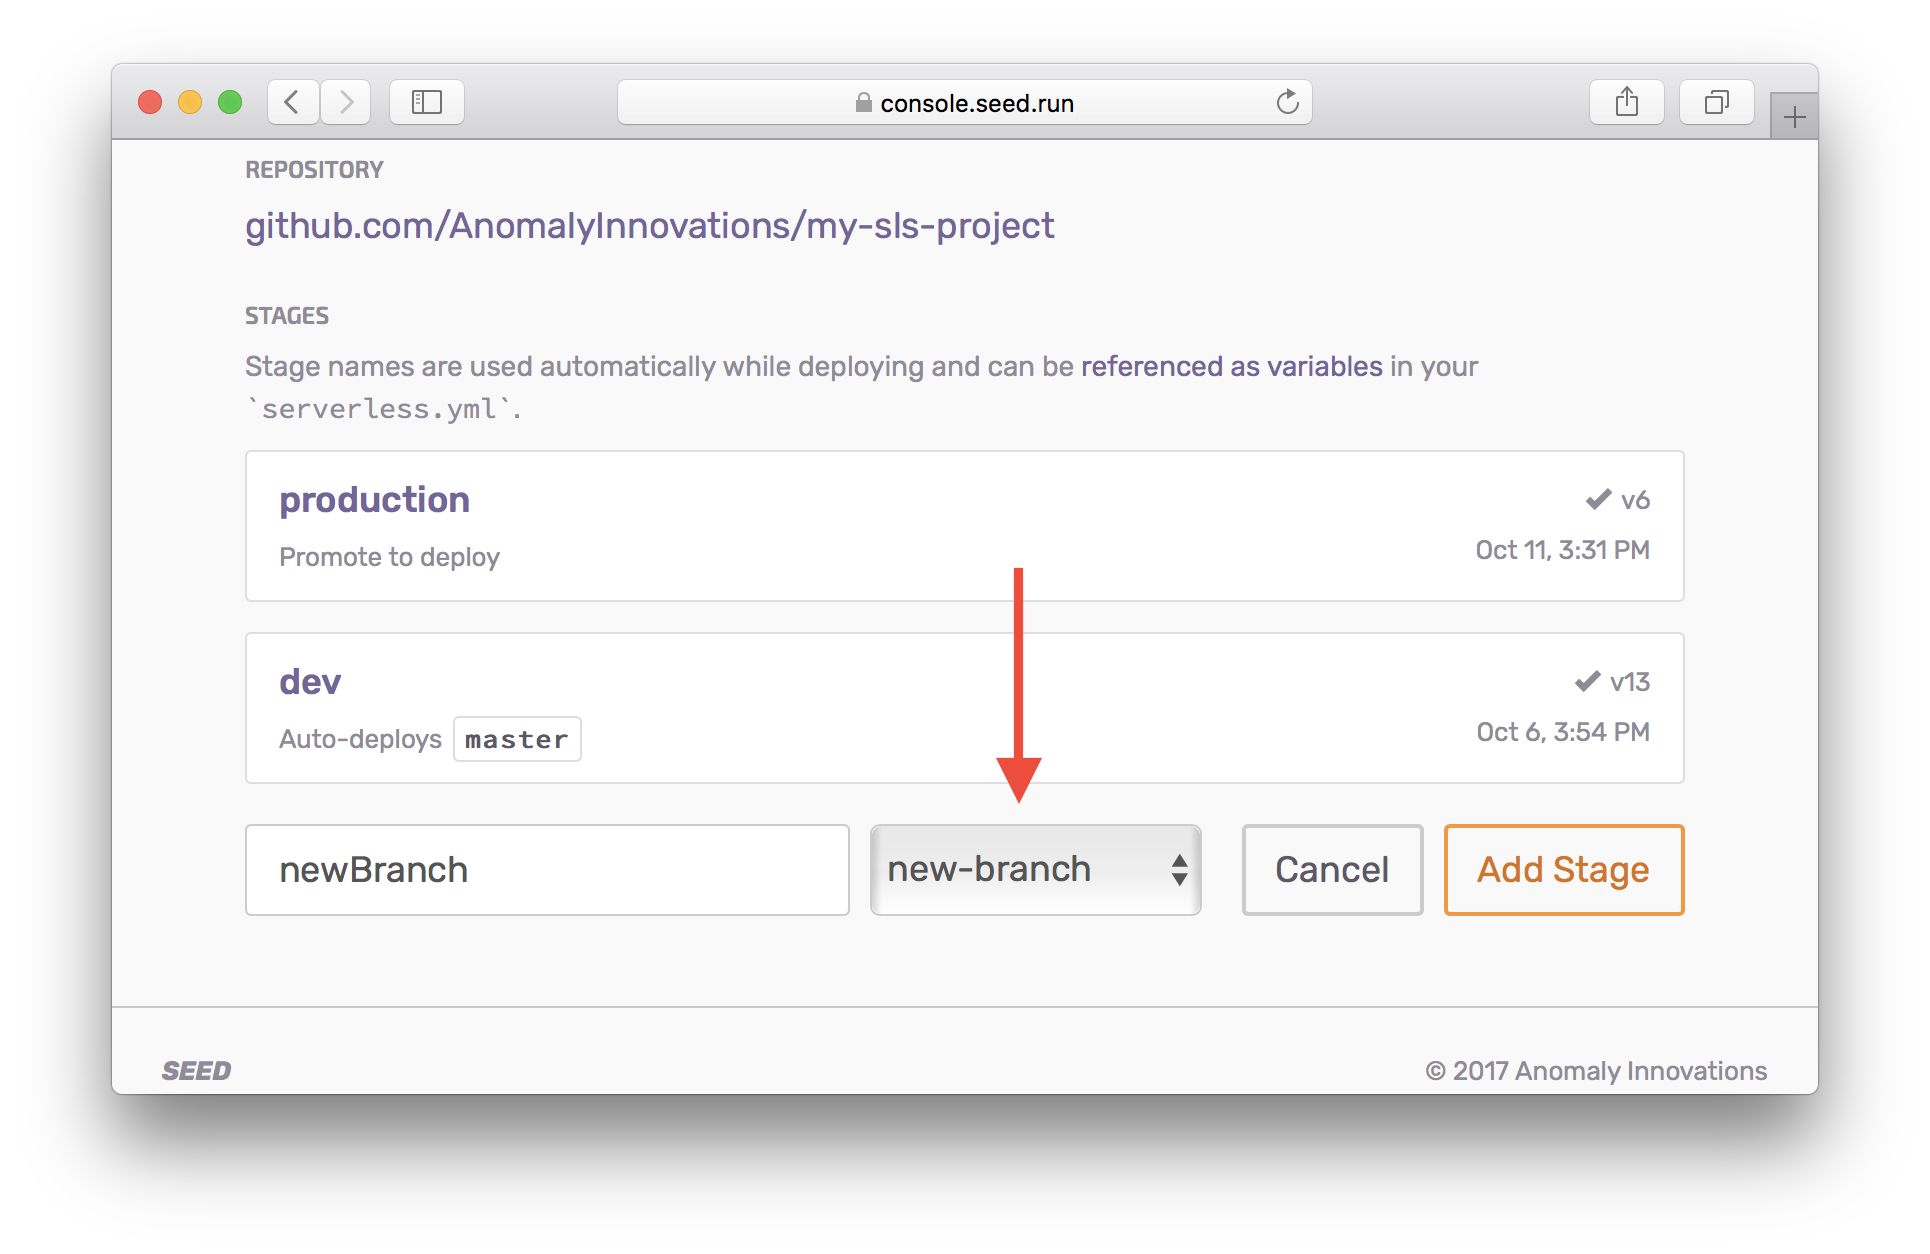Open the Share sheet icon
This screenshot has width=1930, height=1254.
(x=1626, y=102)
